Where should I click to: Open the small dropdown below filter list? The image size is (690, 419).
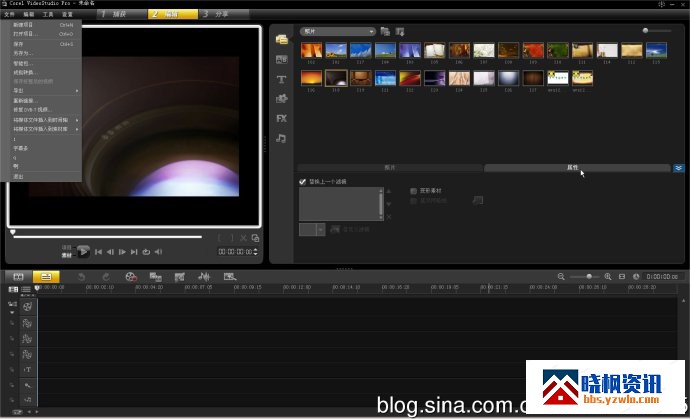(320, 229)
